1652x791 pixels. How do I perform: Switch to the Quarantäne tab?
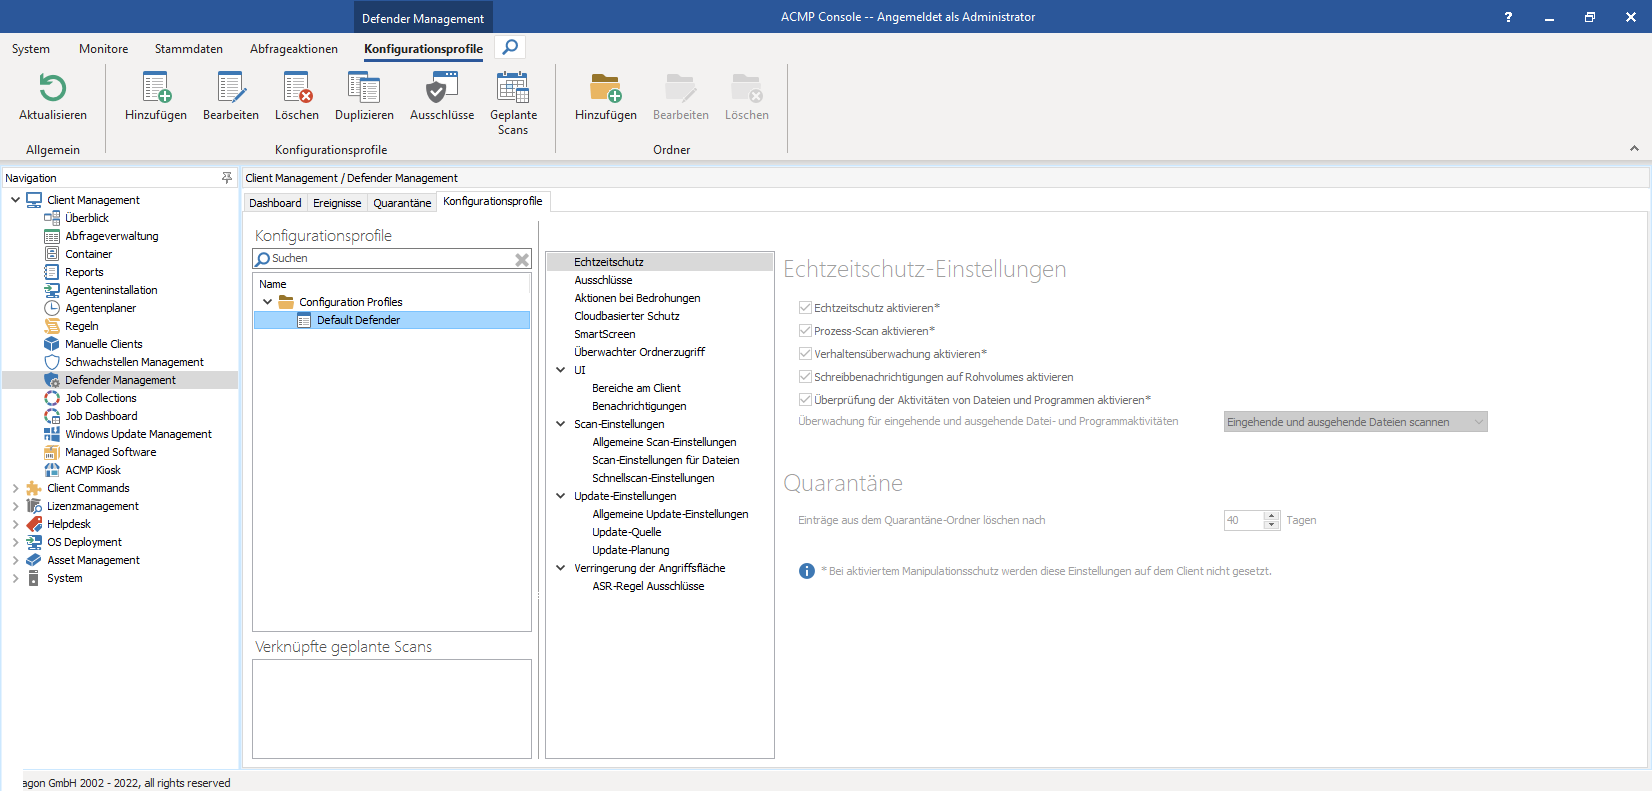pyautogui.click(x=402, y=203)
